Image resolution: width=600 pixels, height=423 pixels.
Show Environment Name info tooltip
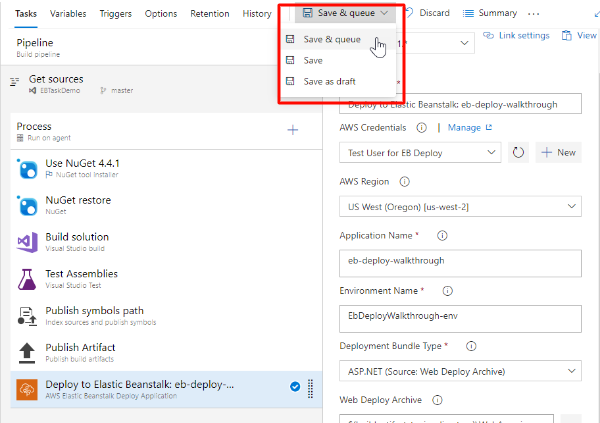447,291
